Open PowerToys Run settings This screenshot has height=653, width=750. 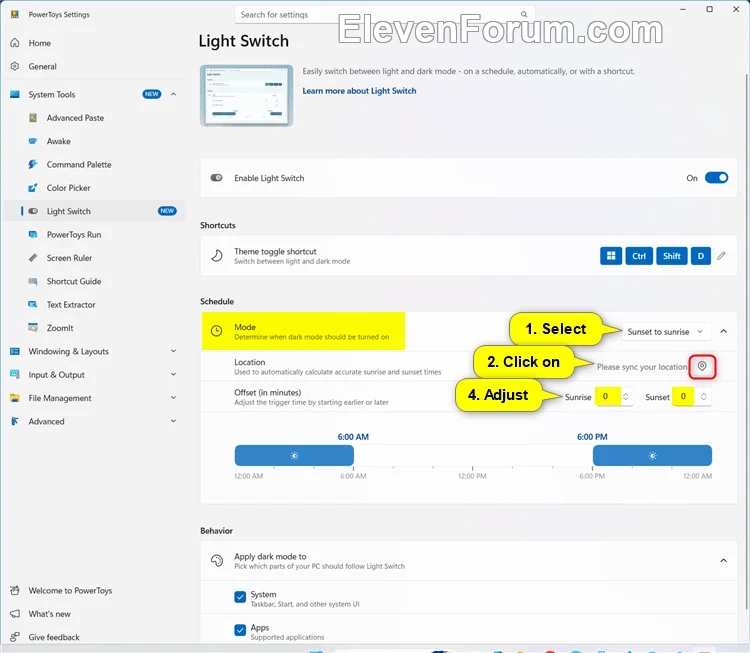[x=74, y=234]
